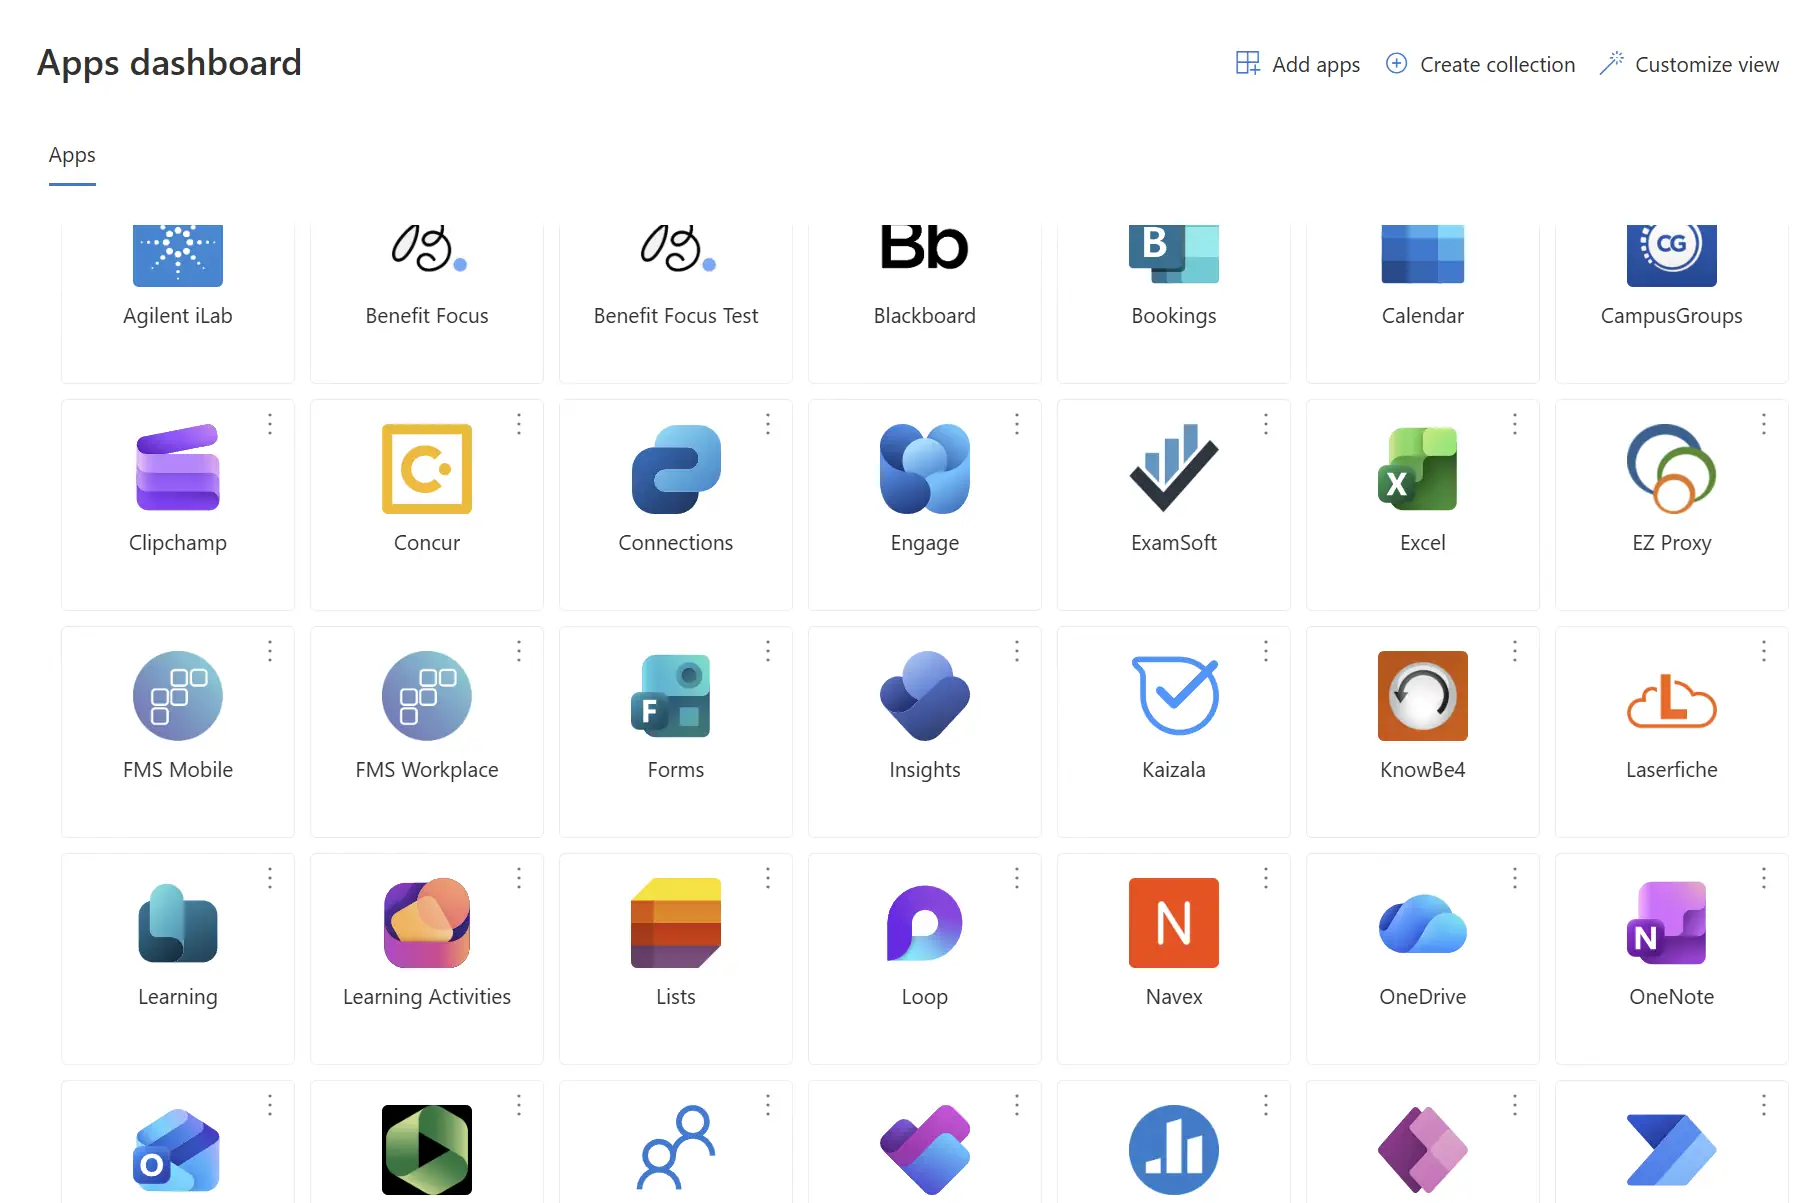Open the Forms tile options menu
Viewport: 1806px width, 1203px height.
coord(768,651)
